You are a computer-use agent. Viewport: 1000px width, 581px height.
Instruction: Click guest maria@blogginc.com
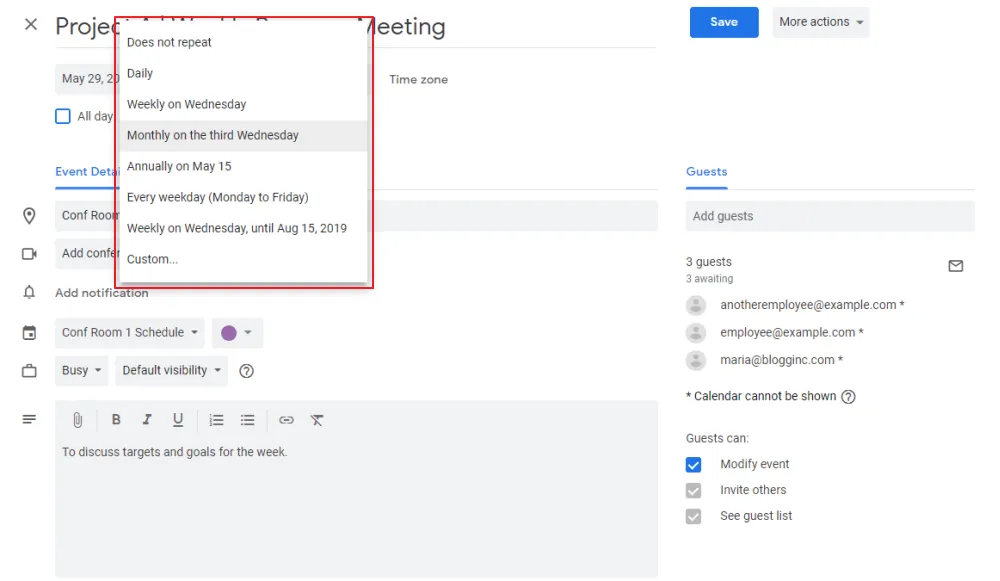coord(781,360)
